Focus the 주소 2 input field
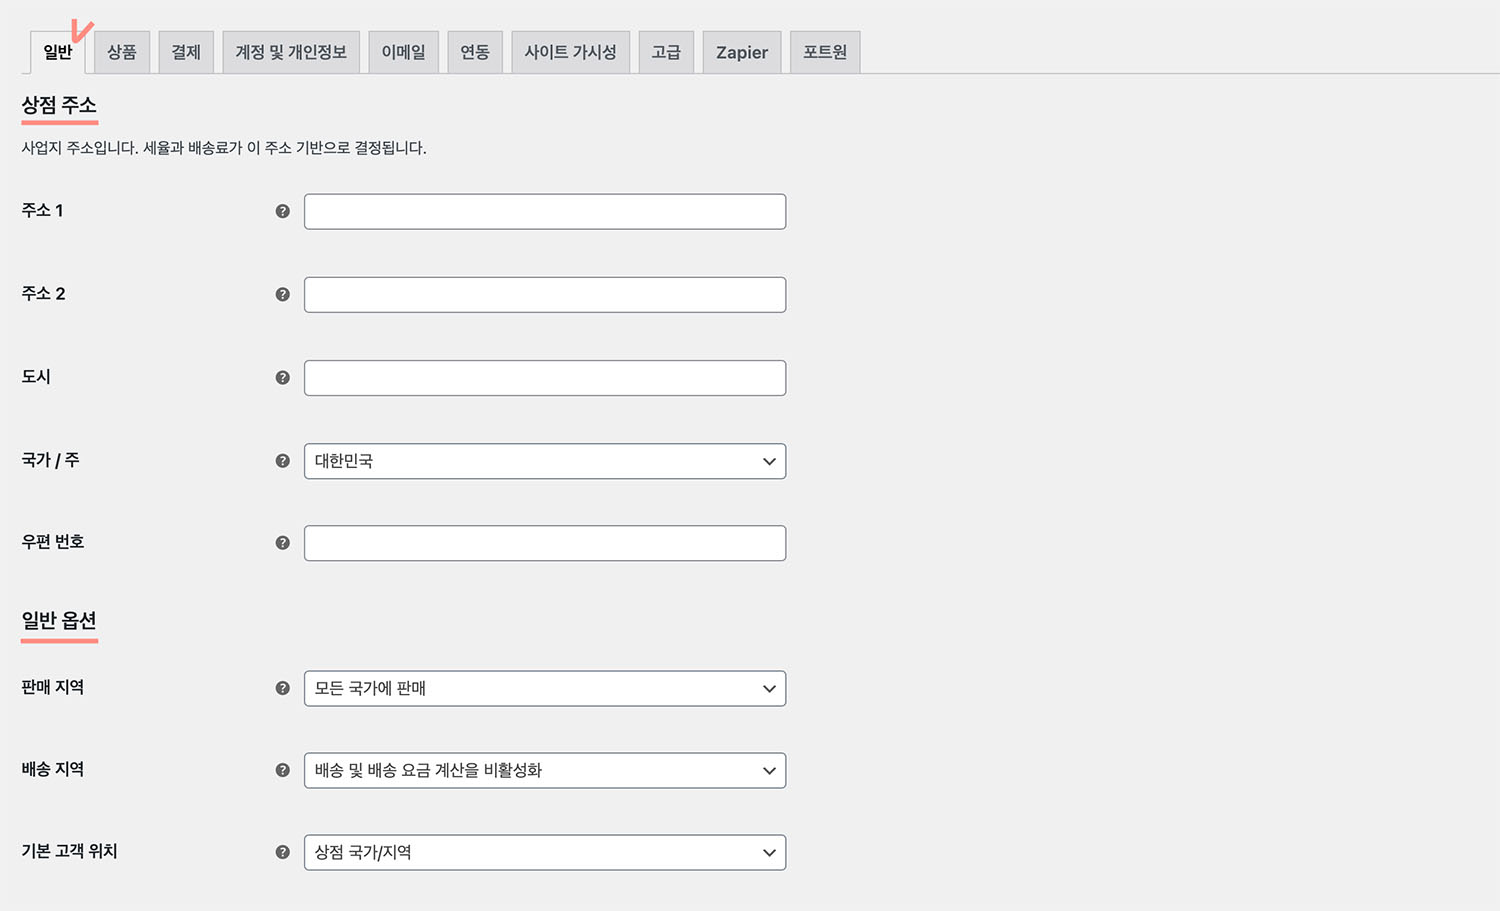Screen dimensions: 1500x911 click(x=545, y=294)
